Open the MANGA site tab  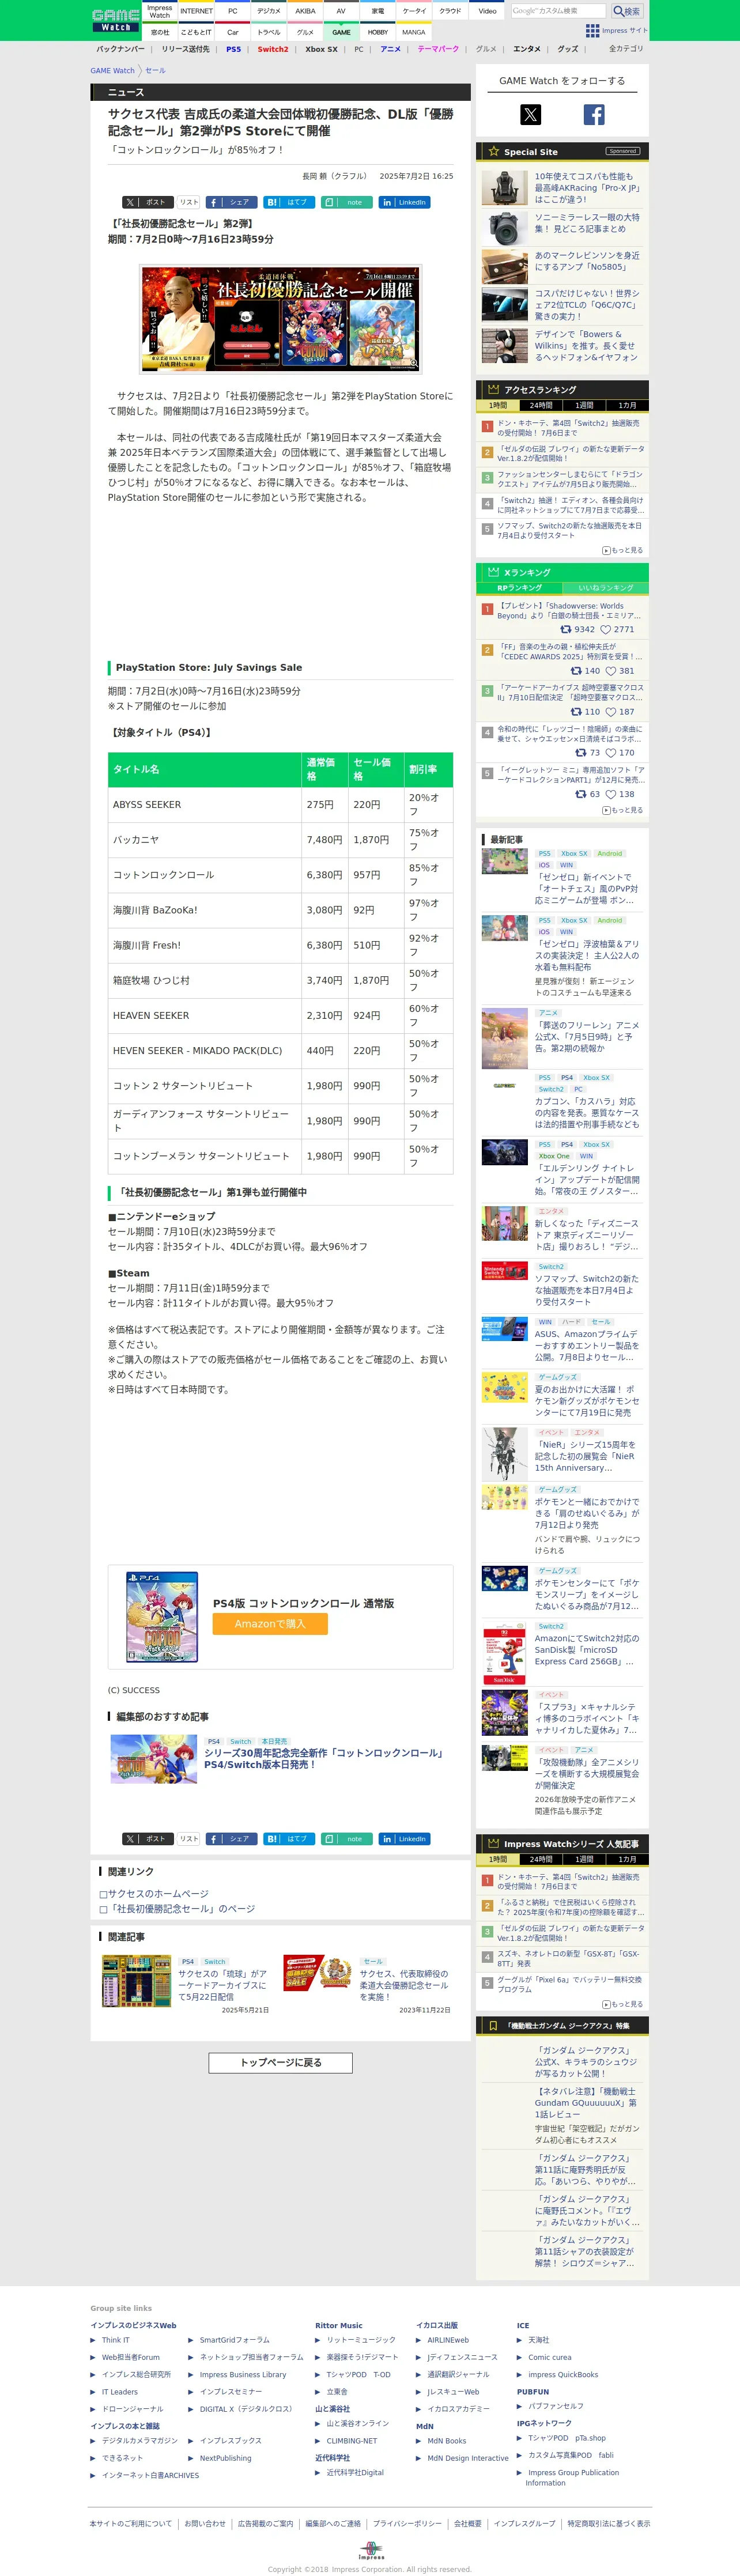414,32
